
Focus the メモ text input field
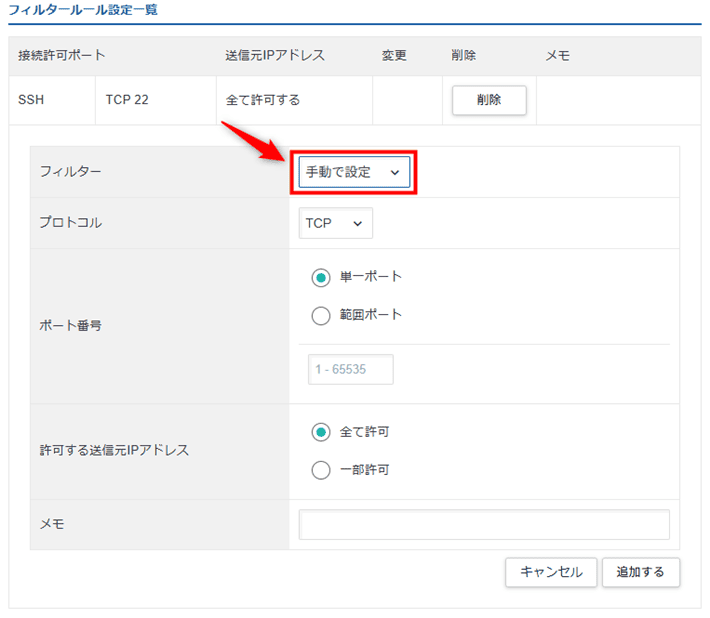coord(484,524)
